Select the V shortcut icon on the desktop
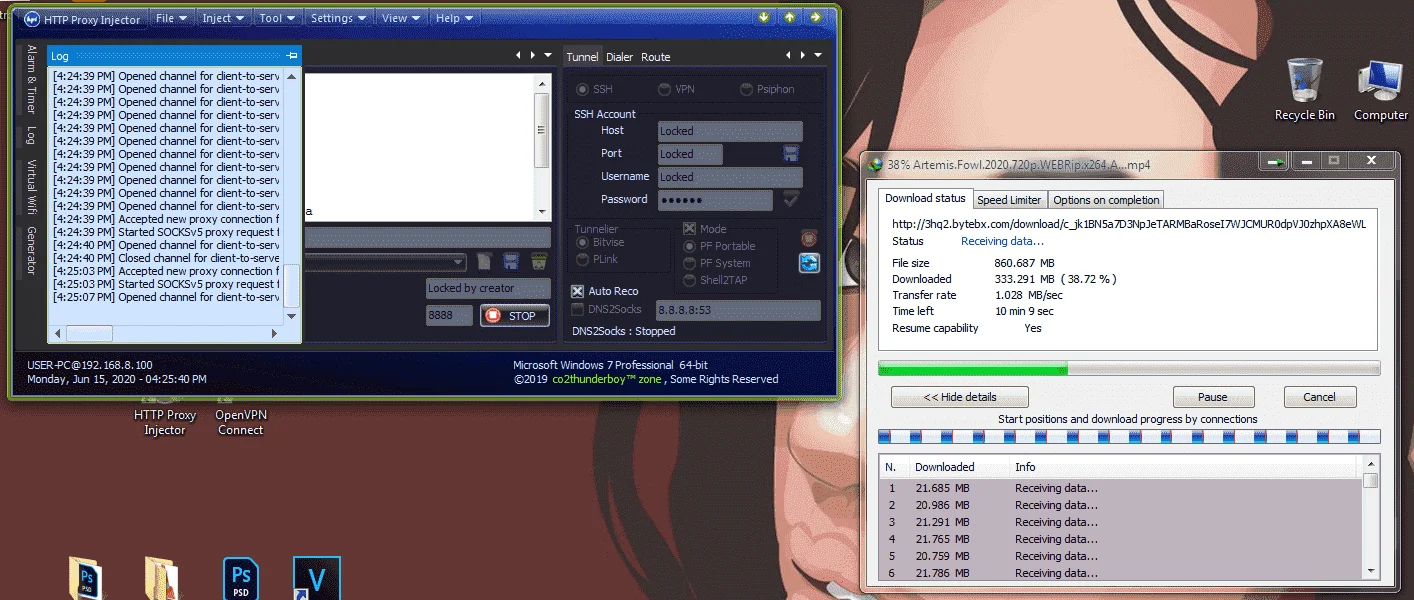1414x600 pixels. coord(317,578)
